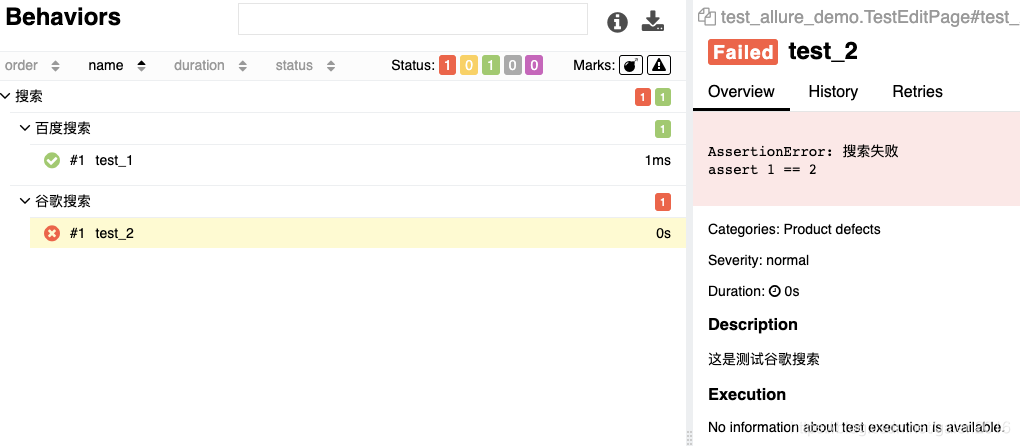1020x446 pixels.
Task: Switch to the History tab
Action: click(x=833, y=92)
